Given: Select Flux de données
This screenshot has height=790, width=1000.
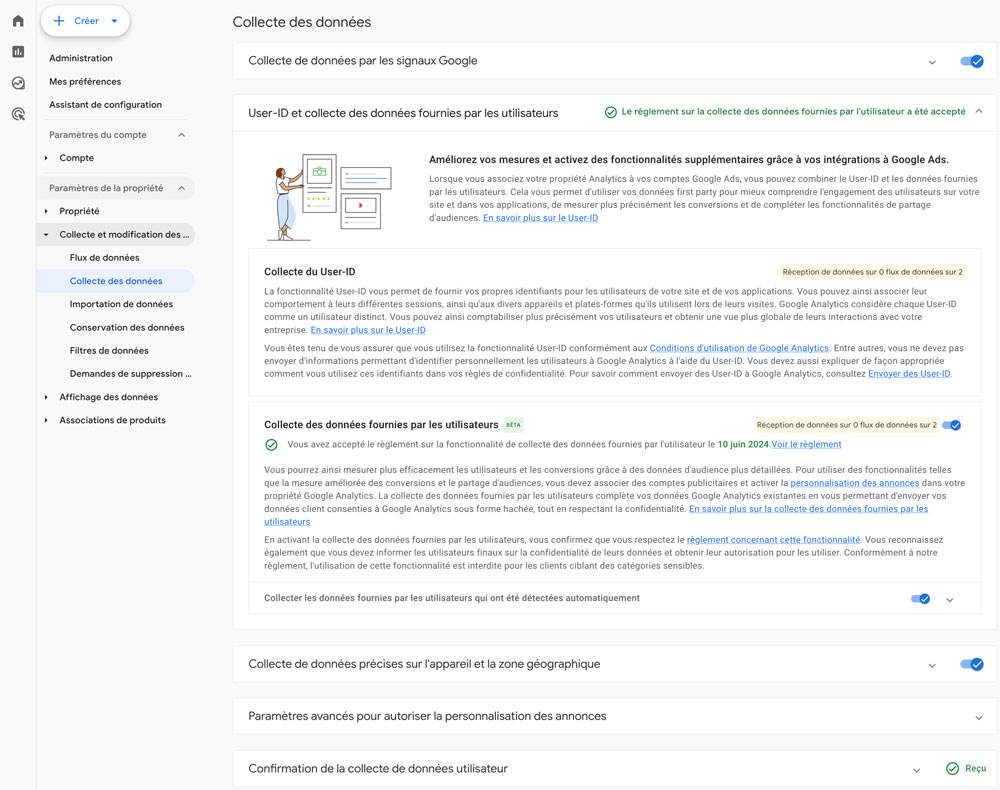Looking at the screenshot, I should pyautogui.click(x=104, y=258).
